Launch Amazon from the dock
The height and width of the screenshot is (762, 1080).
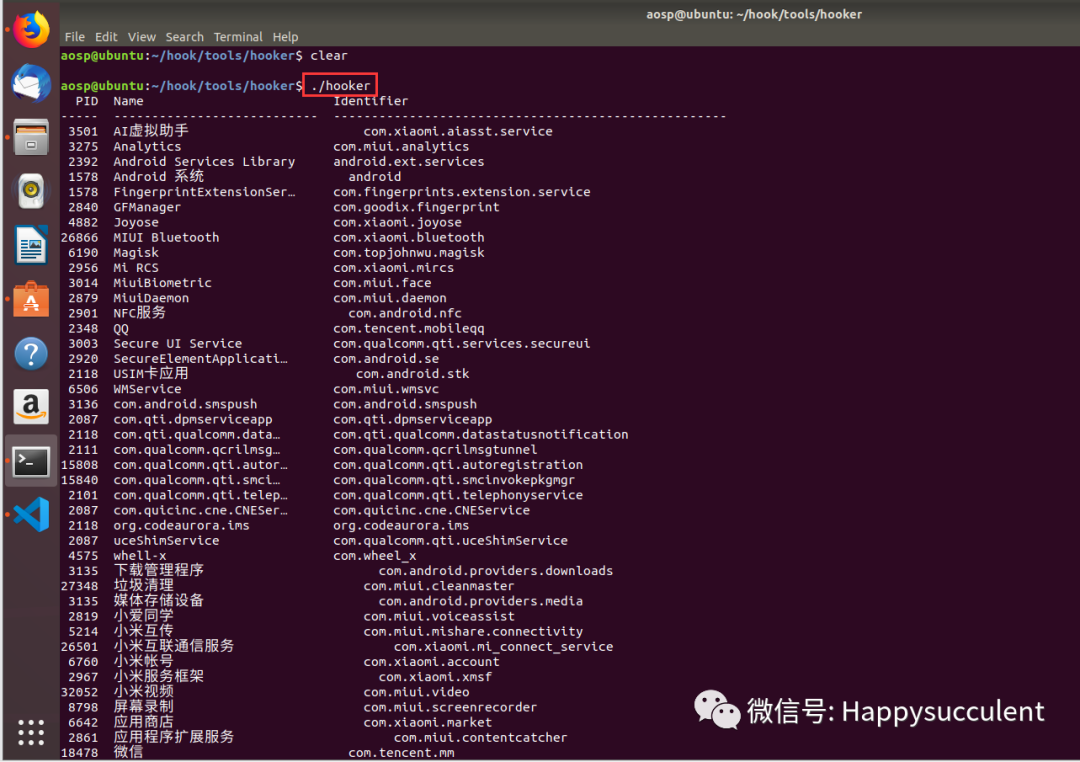(31, 407)
